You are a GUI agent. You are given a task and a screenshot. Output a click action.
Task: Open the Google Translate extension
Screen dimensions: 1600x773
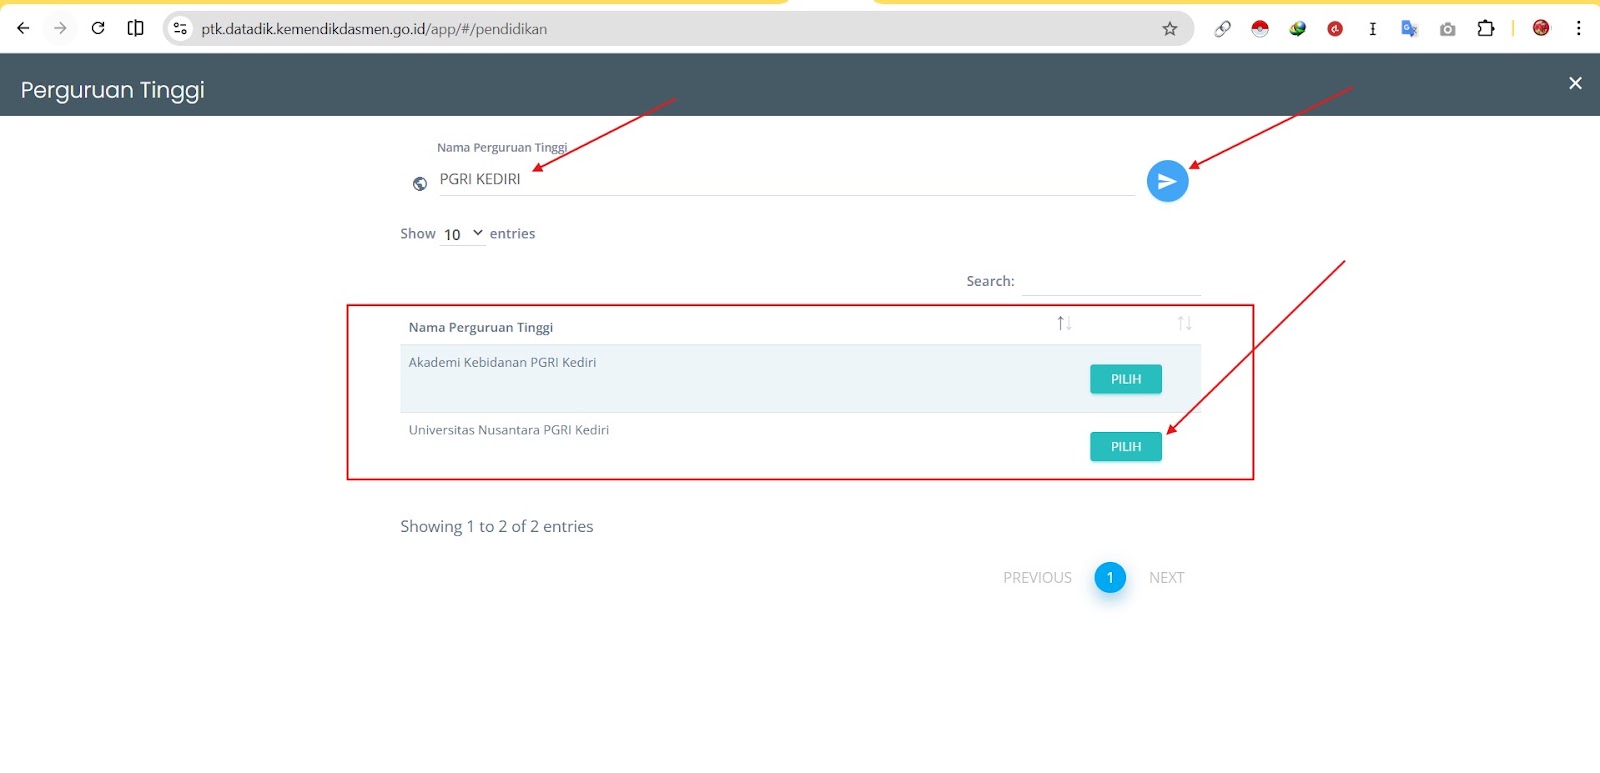(x=1410, y=29)
